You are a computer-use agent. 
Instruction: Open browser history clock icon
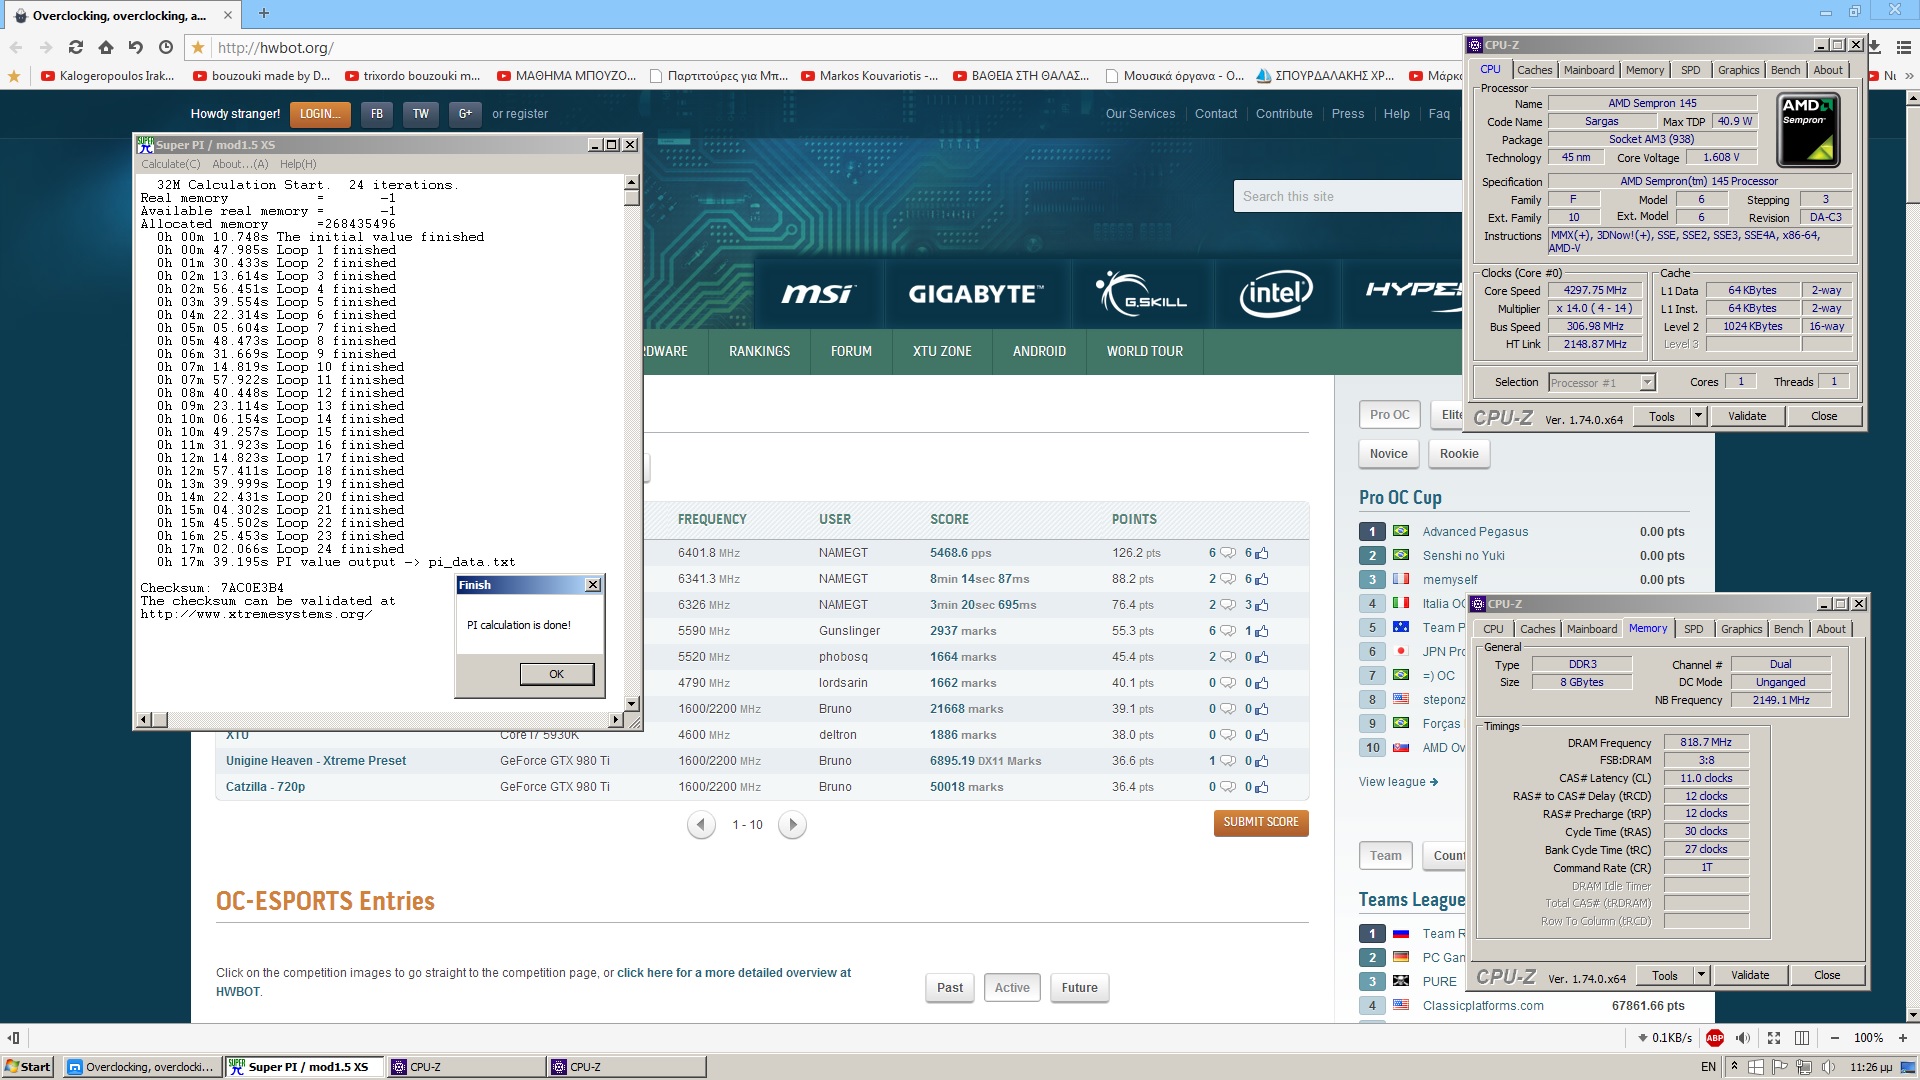(166, 47)
